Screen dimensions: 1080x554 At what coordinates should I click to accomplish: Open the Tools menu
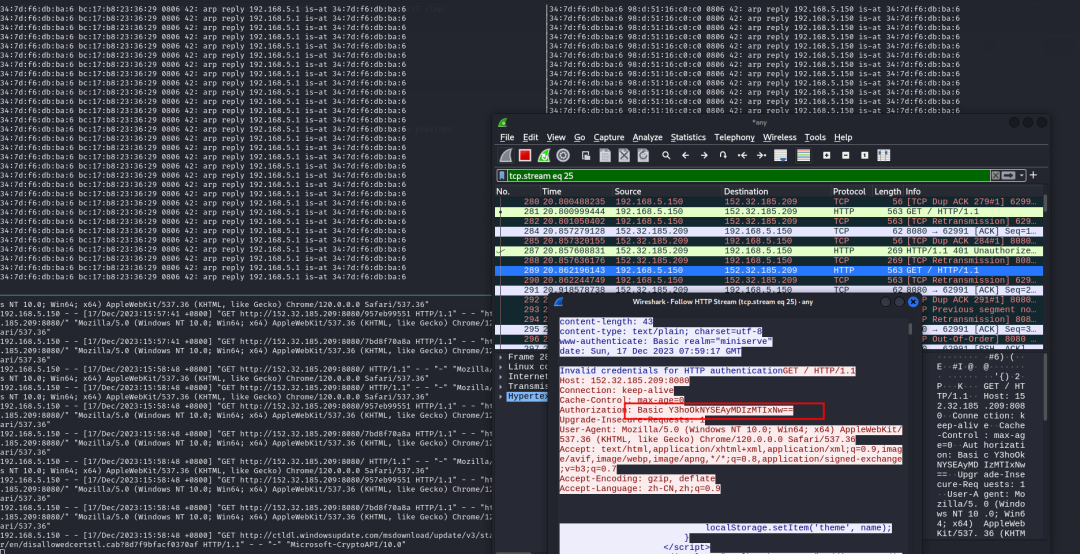[x=815, y=137]
